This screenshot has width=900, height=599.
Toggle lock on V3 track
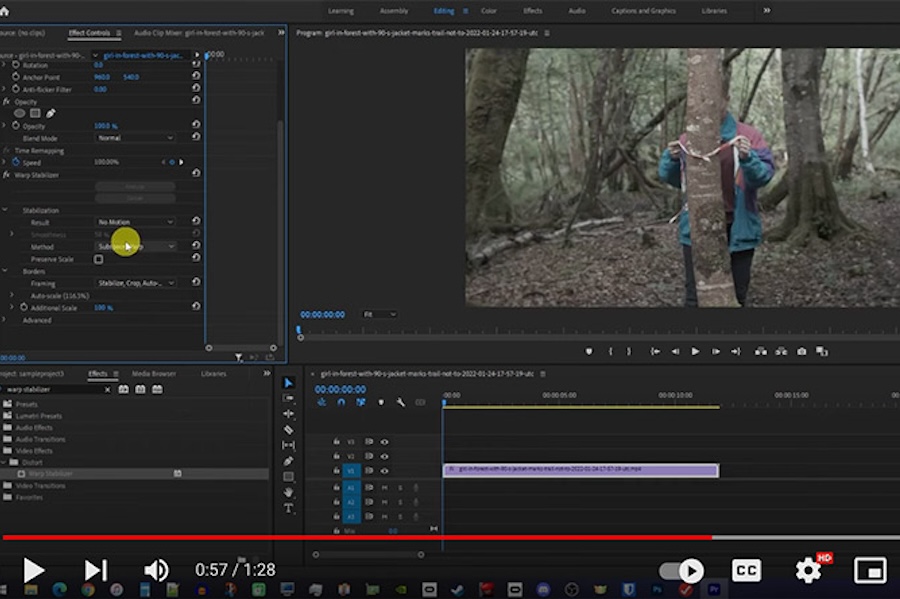click(336, 441)
